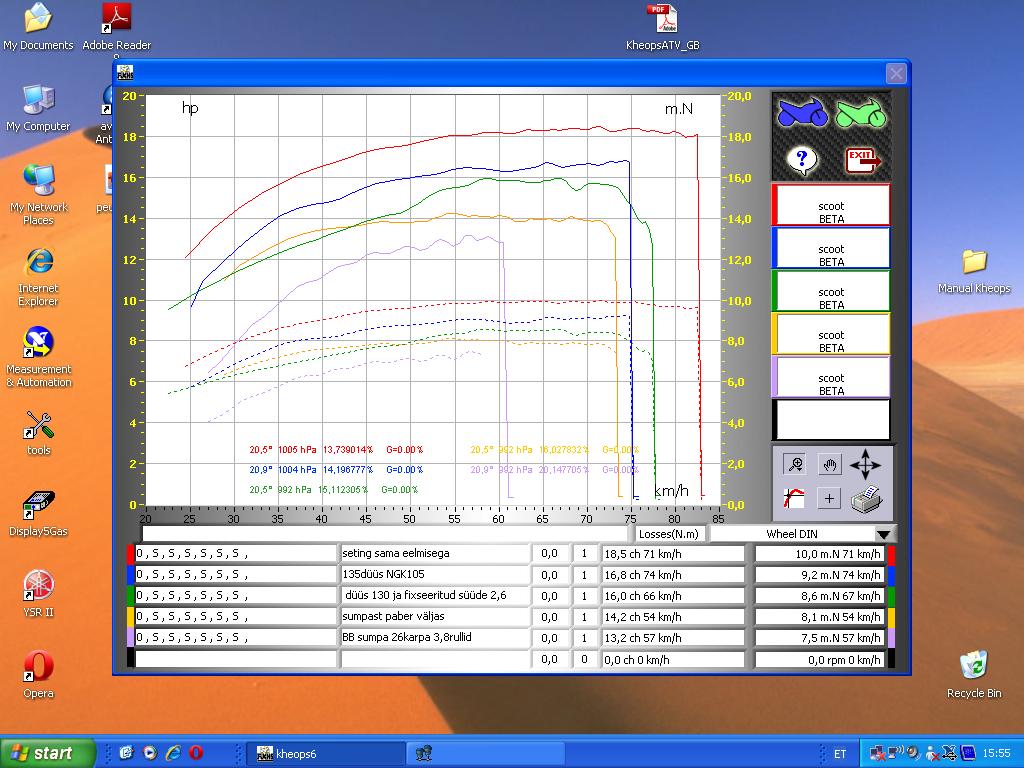The image size is (1024, 768).
Task: Click the red row color swatch
Action: (131, 554)
